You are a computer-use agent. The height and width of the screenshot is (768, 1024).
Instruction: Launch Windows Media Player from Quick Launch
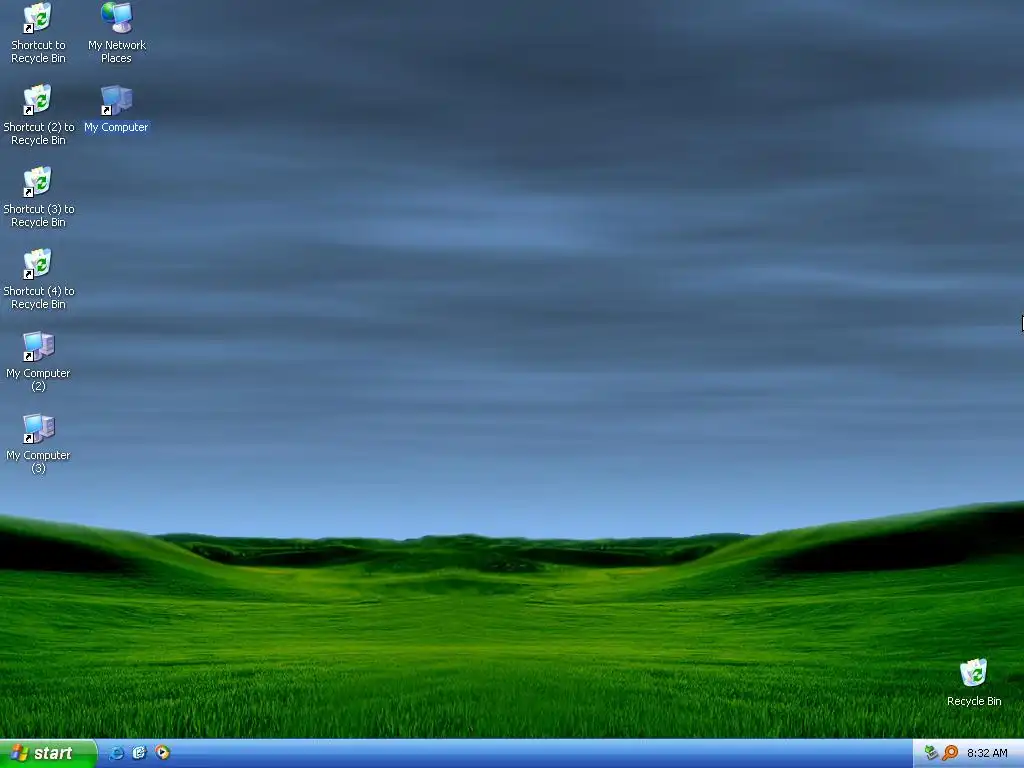click(162, 753)
